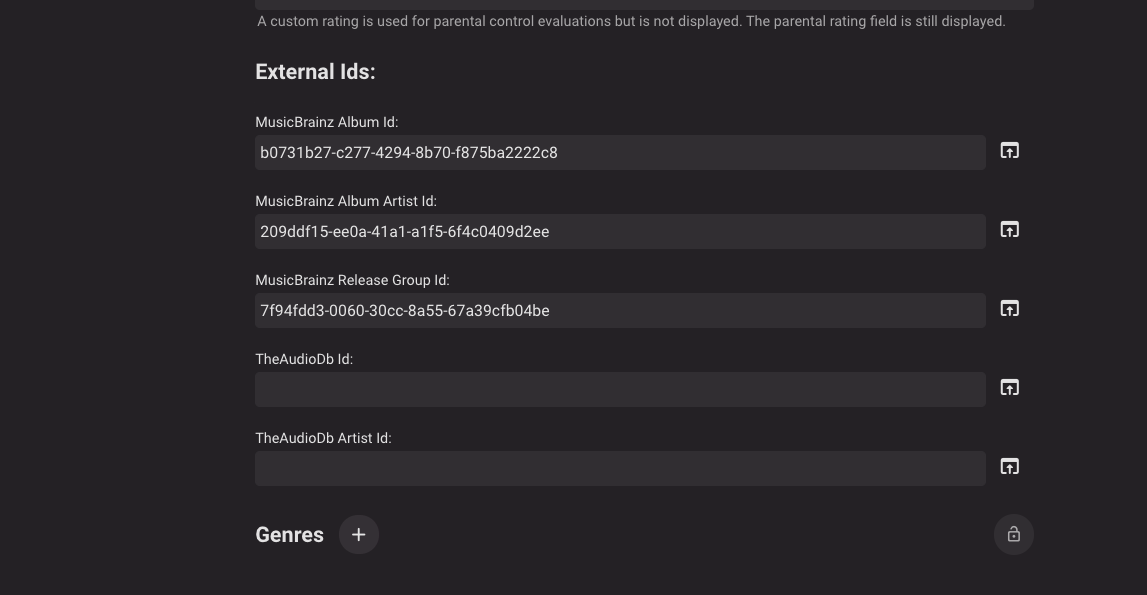Click the lock icon in the Genres row
The height and width of the screenshot is (595, 1147).
(1013, 534)
